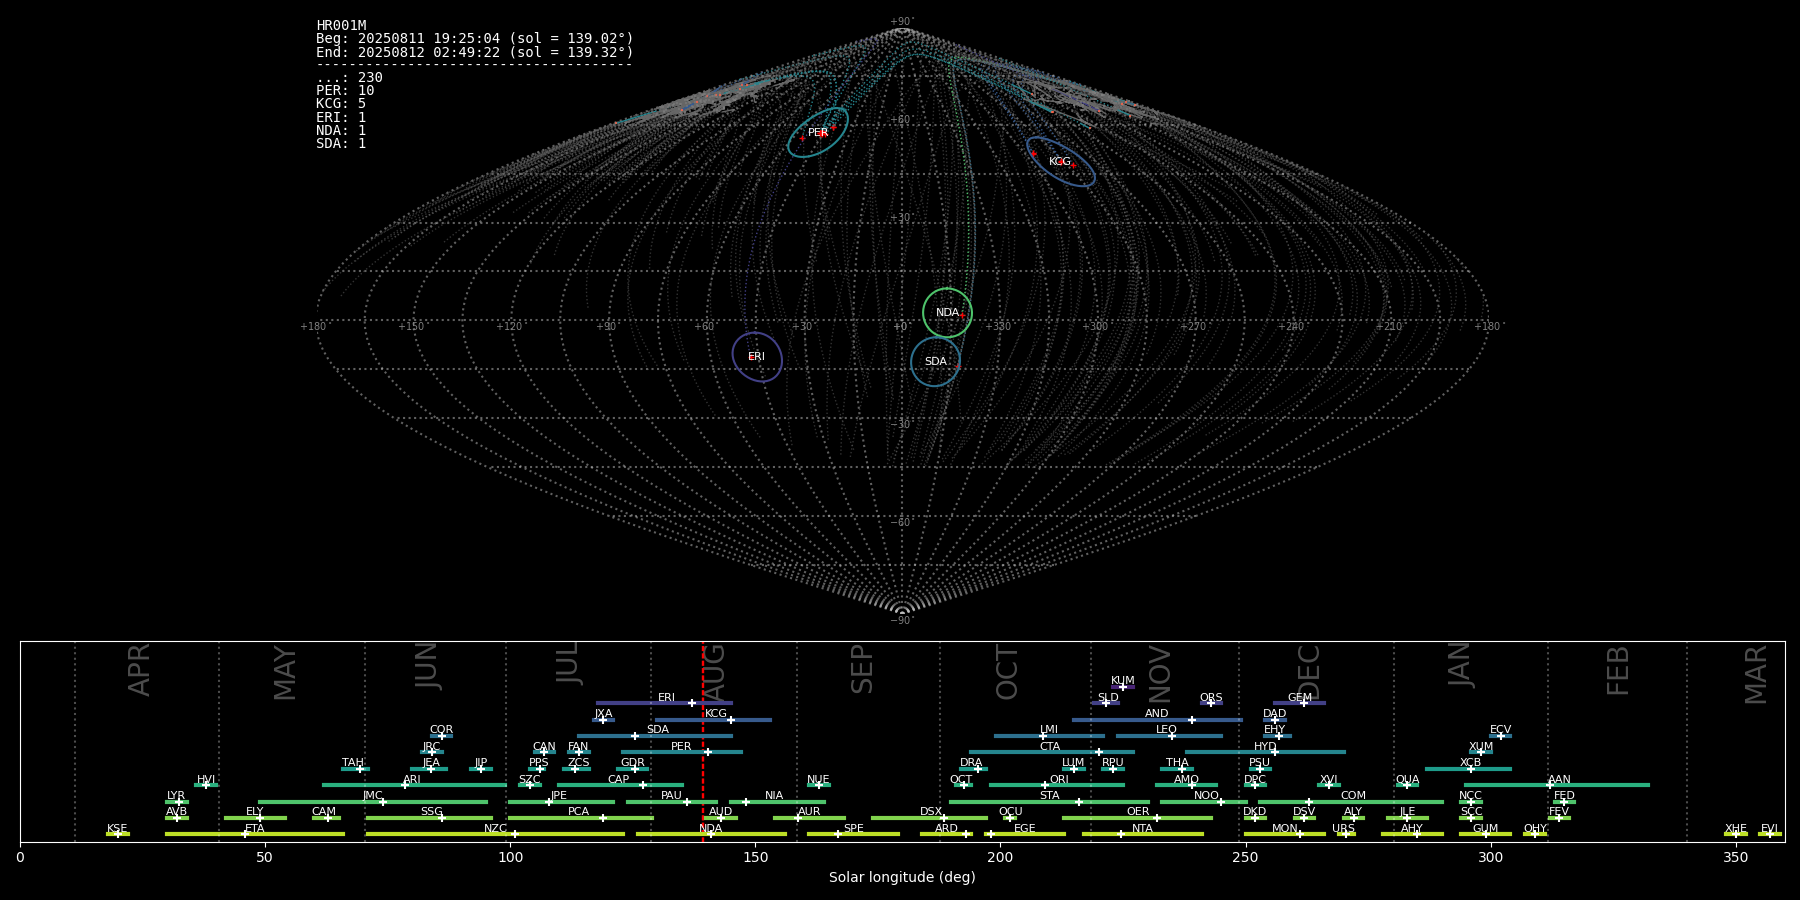Viewport: 1800px width, 900px height.
Task: Select the CTA shower bar in timeline
Action: (1052, 752)
